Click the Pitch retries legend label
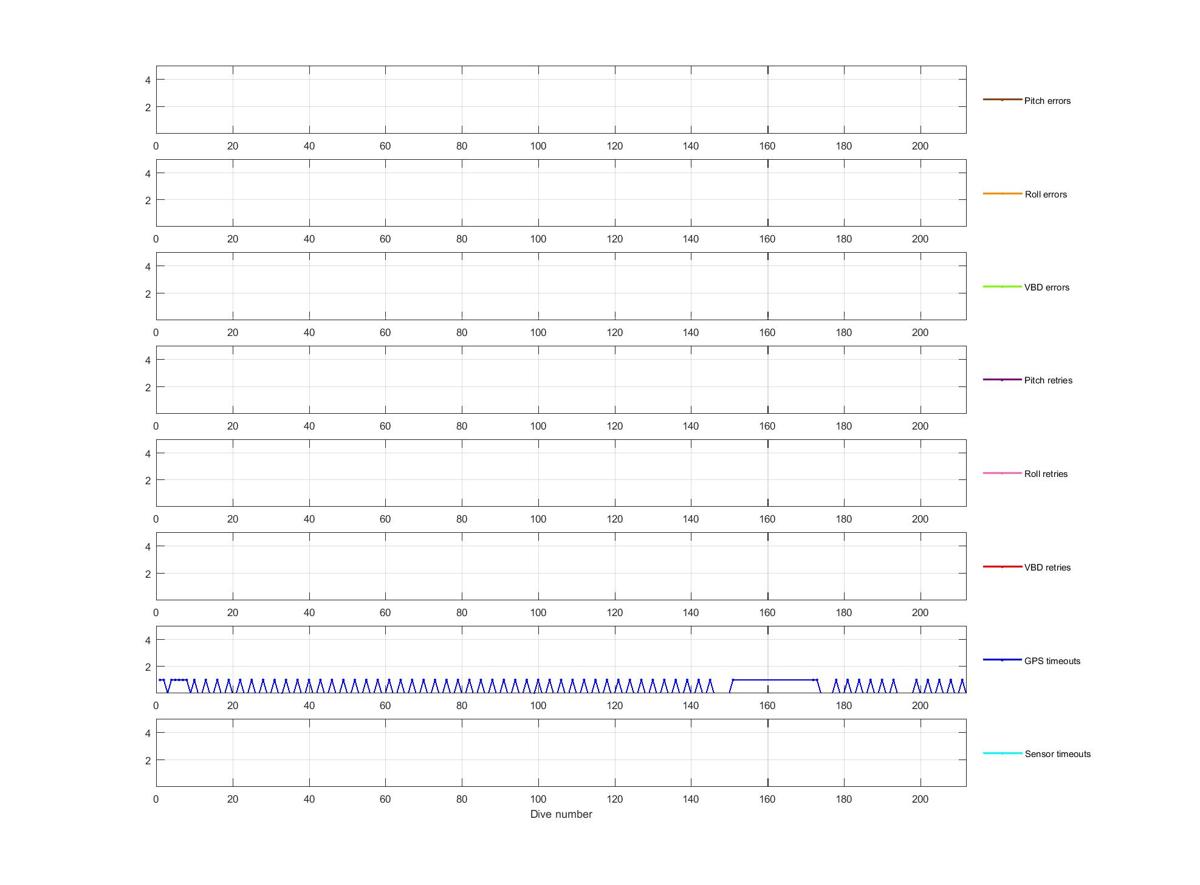Screen dimensions: 1200x885 pos(1048,381)
